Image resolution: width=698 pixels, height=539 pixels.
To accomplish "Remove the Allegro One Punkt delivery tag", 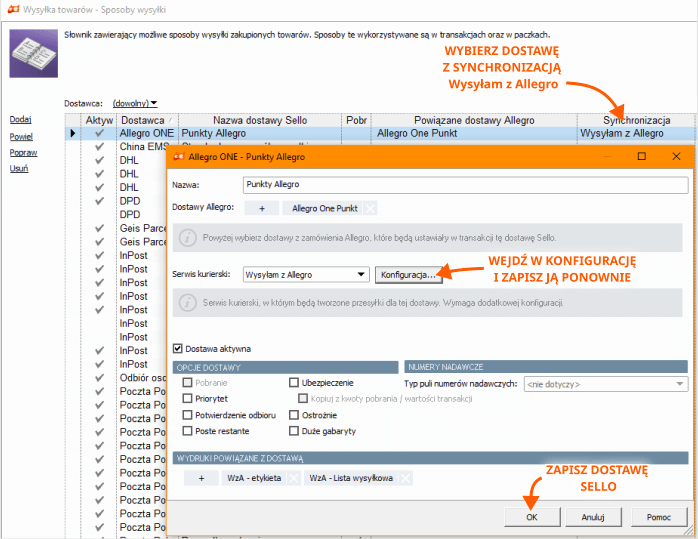I will 370,208.
